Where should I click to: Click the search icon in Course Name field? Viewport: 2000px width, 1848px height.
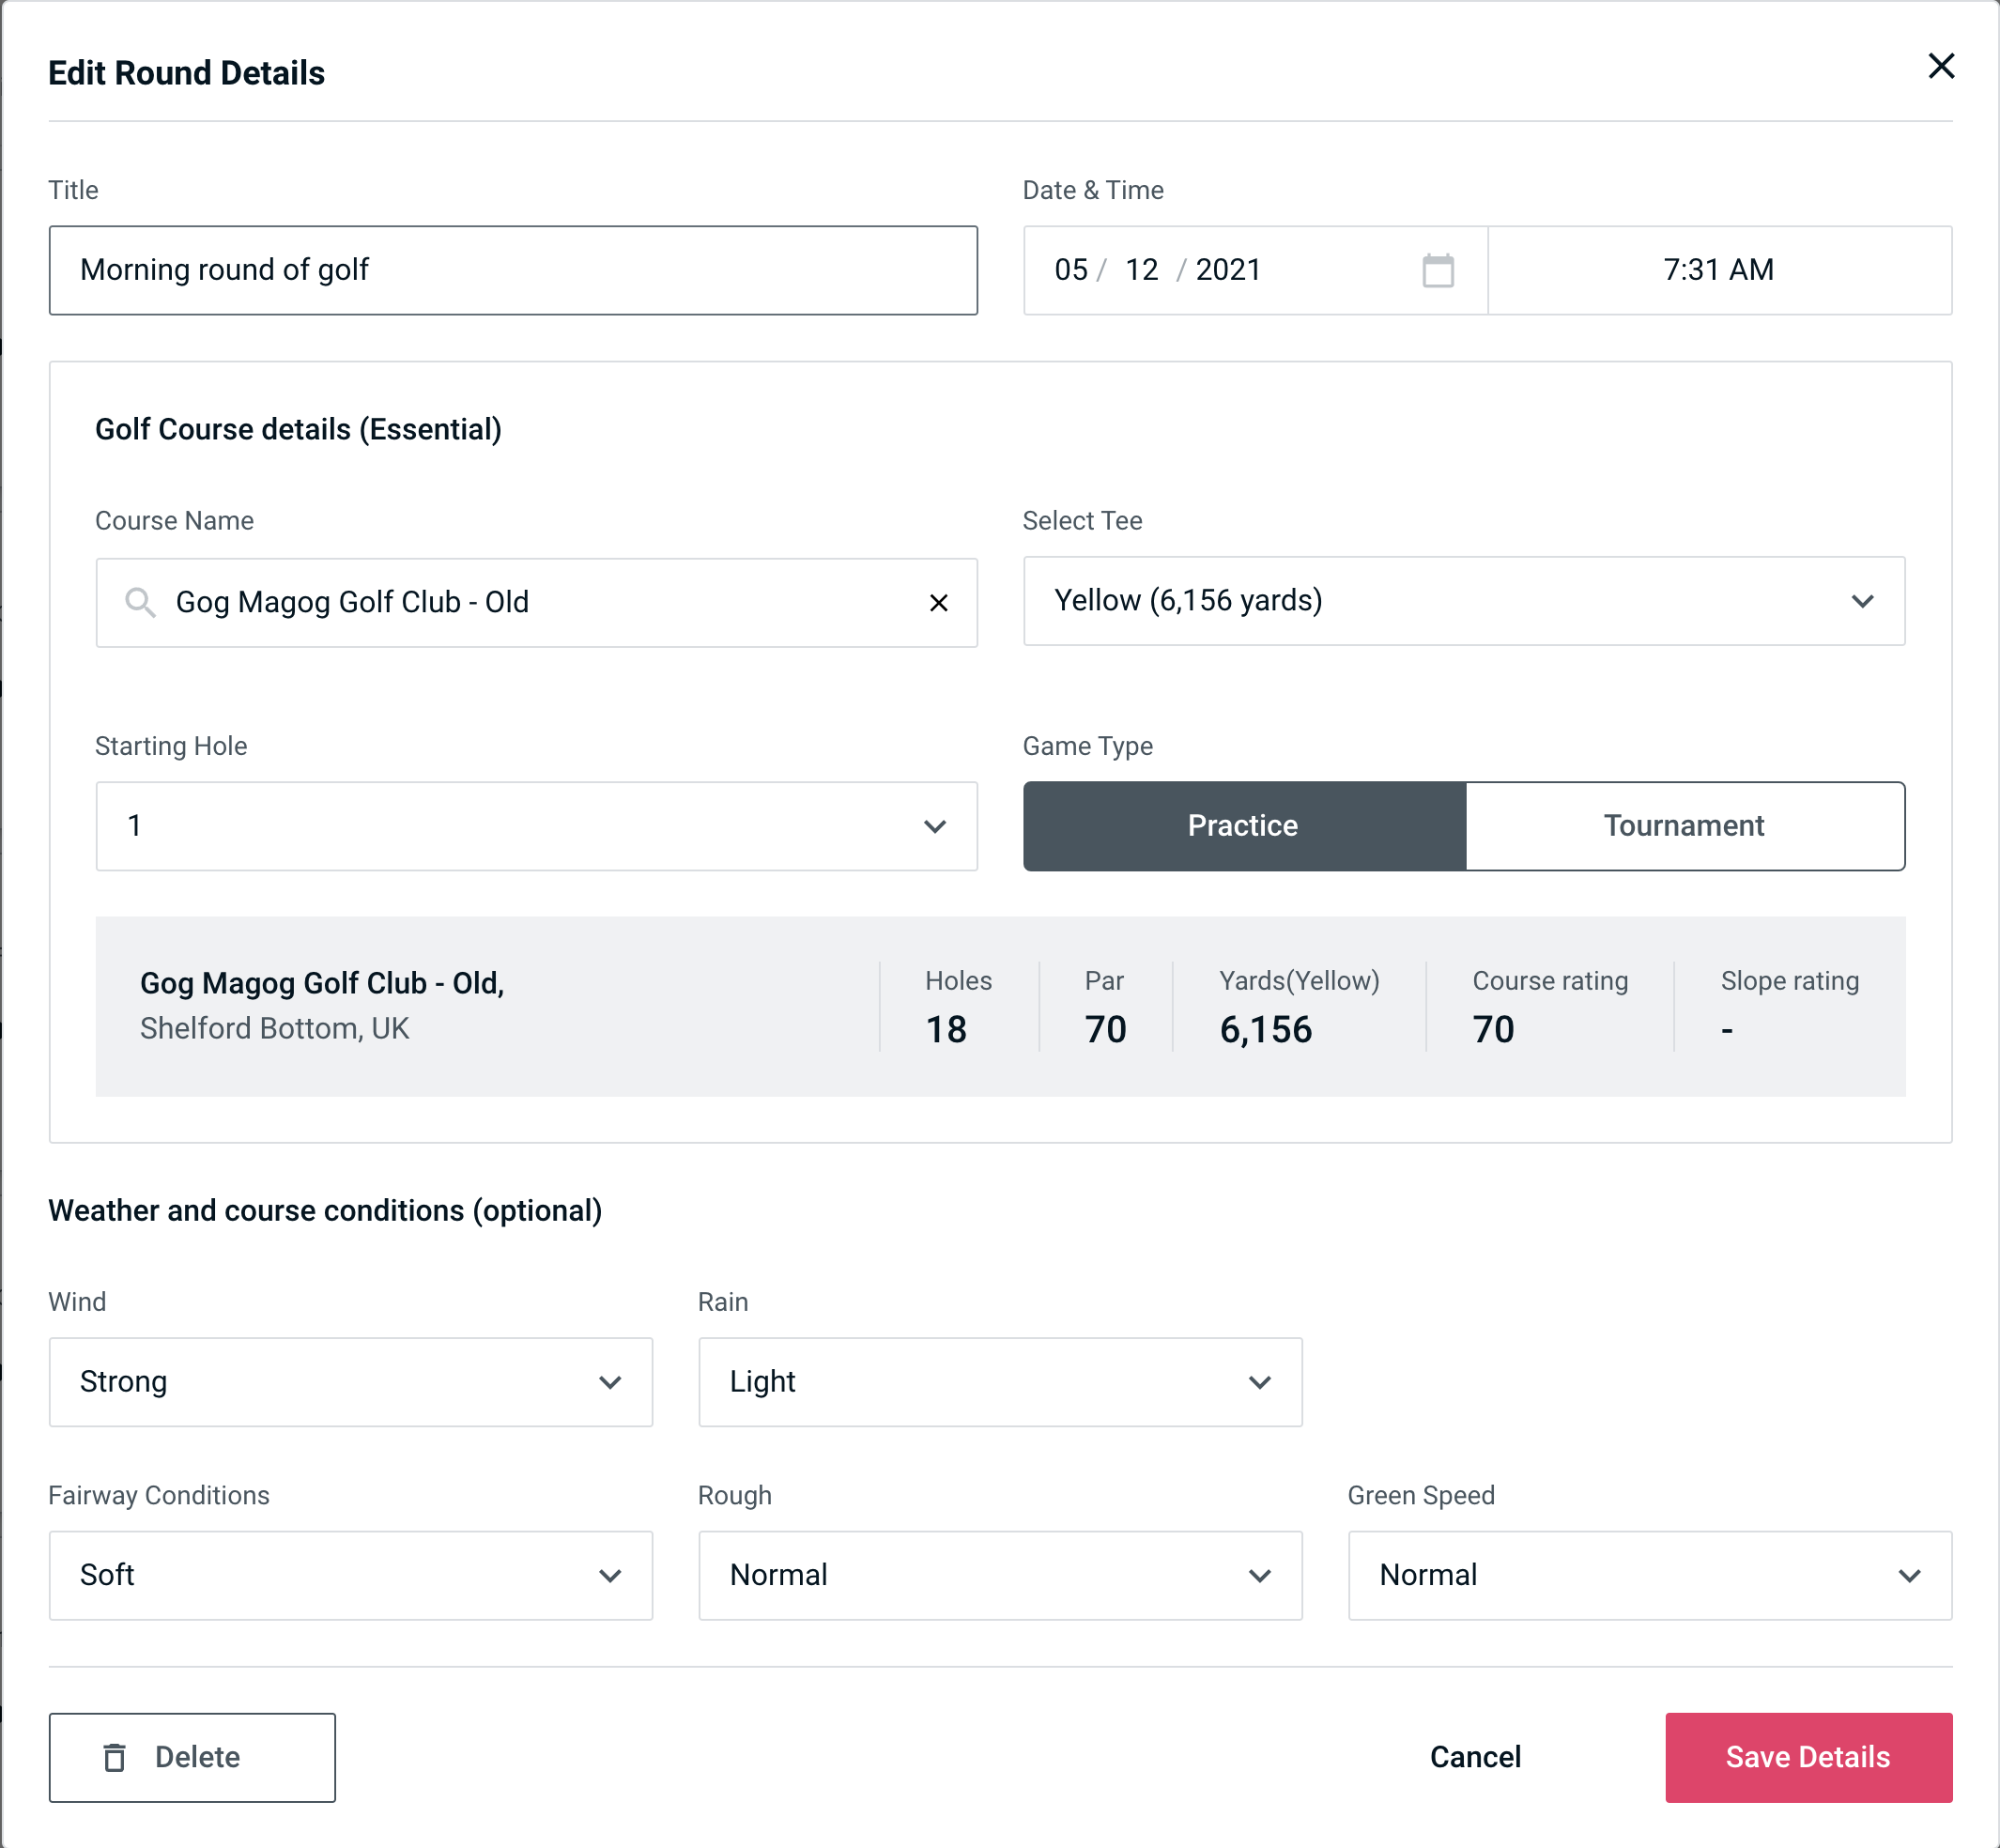139,601
